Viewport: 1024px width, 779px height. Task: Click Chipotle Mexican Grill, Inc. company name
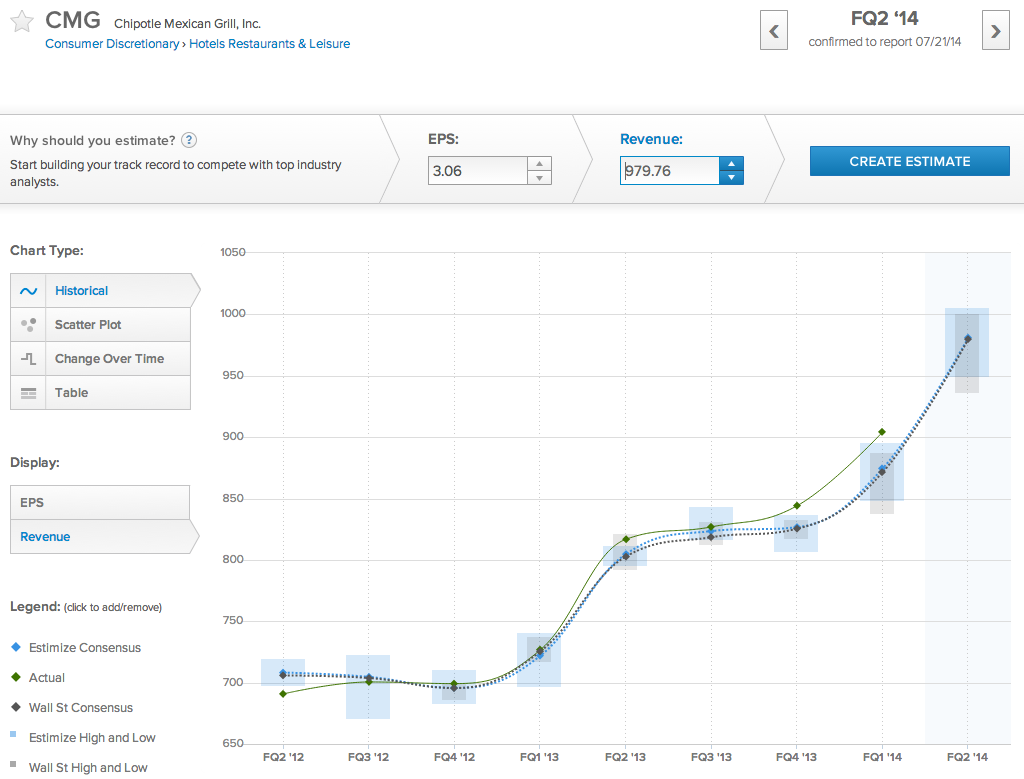[187, 24]
